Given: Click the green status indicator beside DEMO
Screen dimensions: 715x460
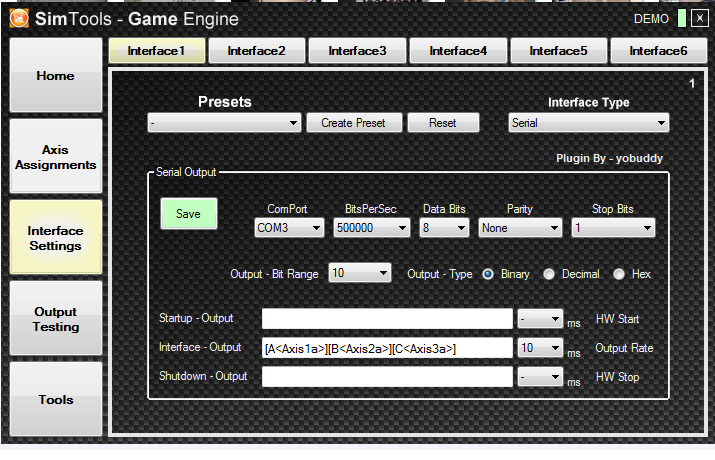Looking at the screenshot, I should (x=682, y=19).
